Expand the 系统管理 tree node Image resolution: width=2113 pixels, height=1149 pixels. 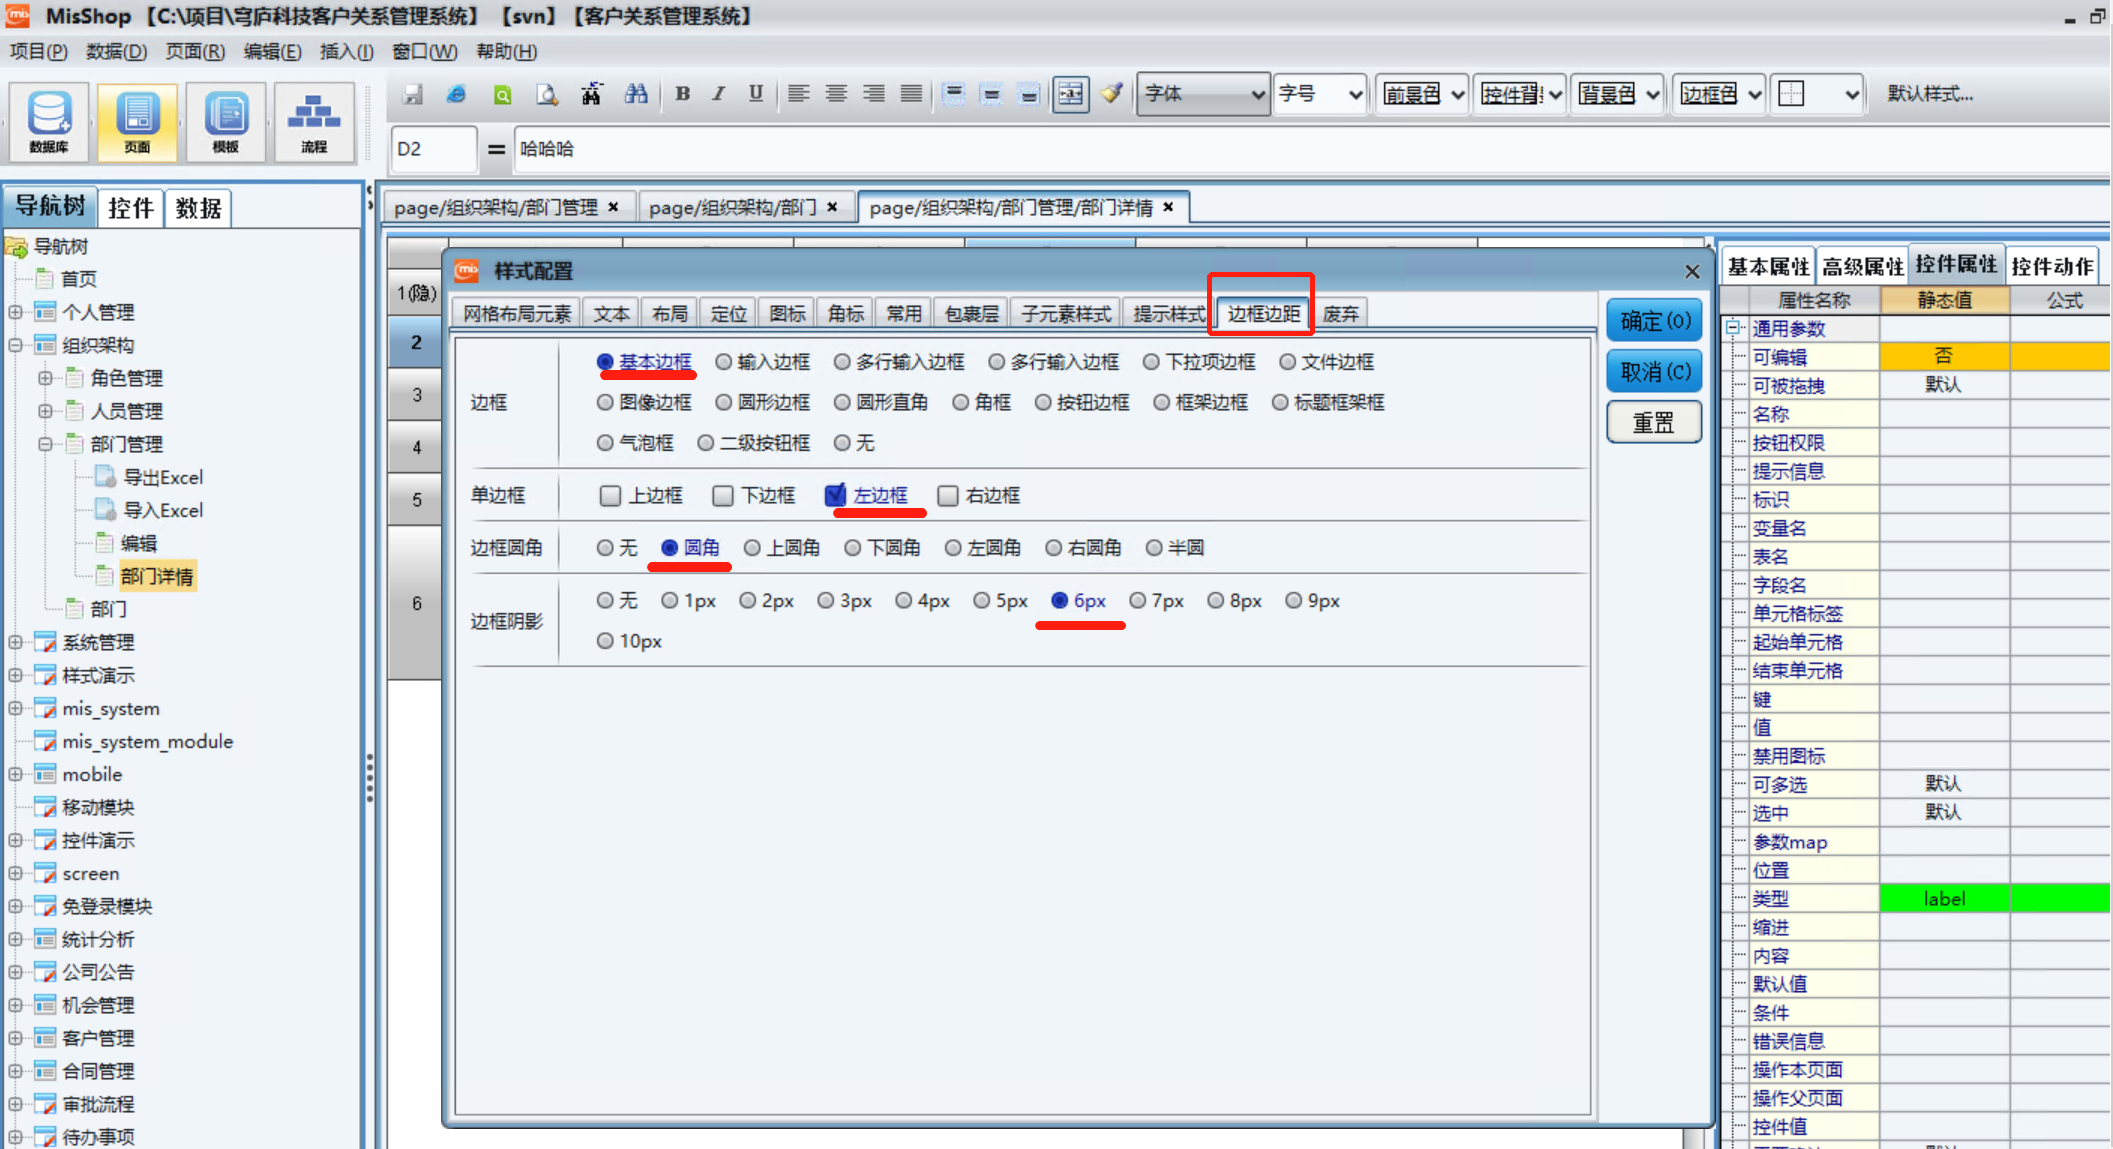tap(15, 642)
